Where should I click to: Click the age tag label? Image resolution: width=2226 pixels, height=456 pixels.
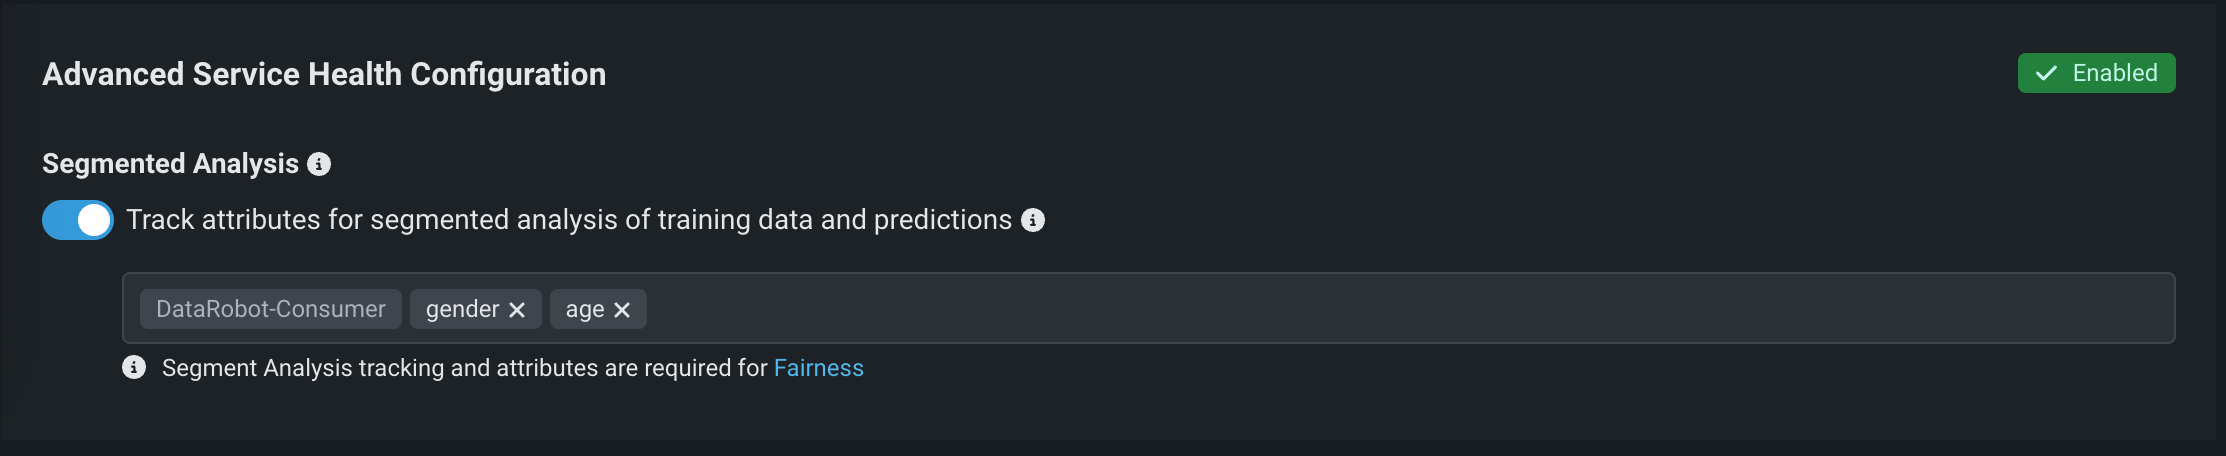[x=584, y=309]
